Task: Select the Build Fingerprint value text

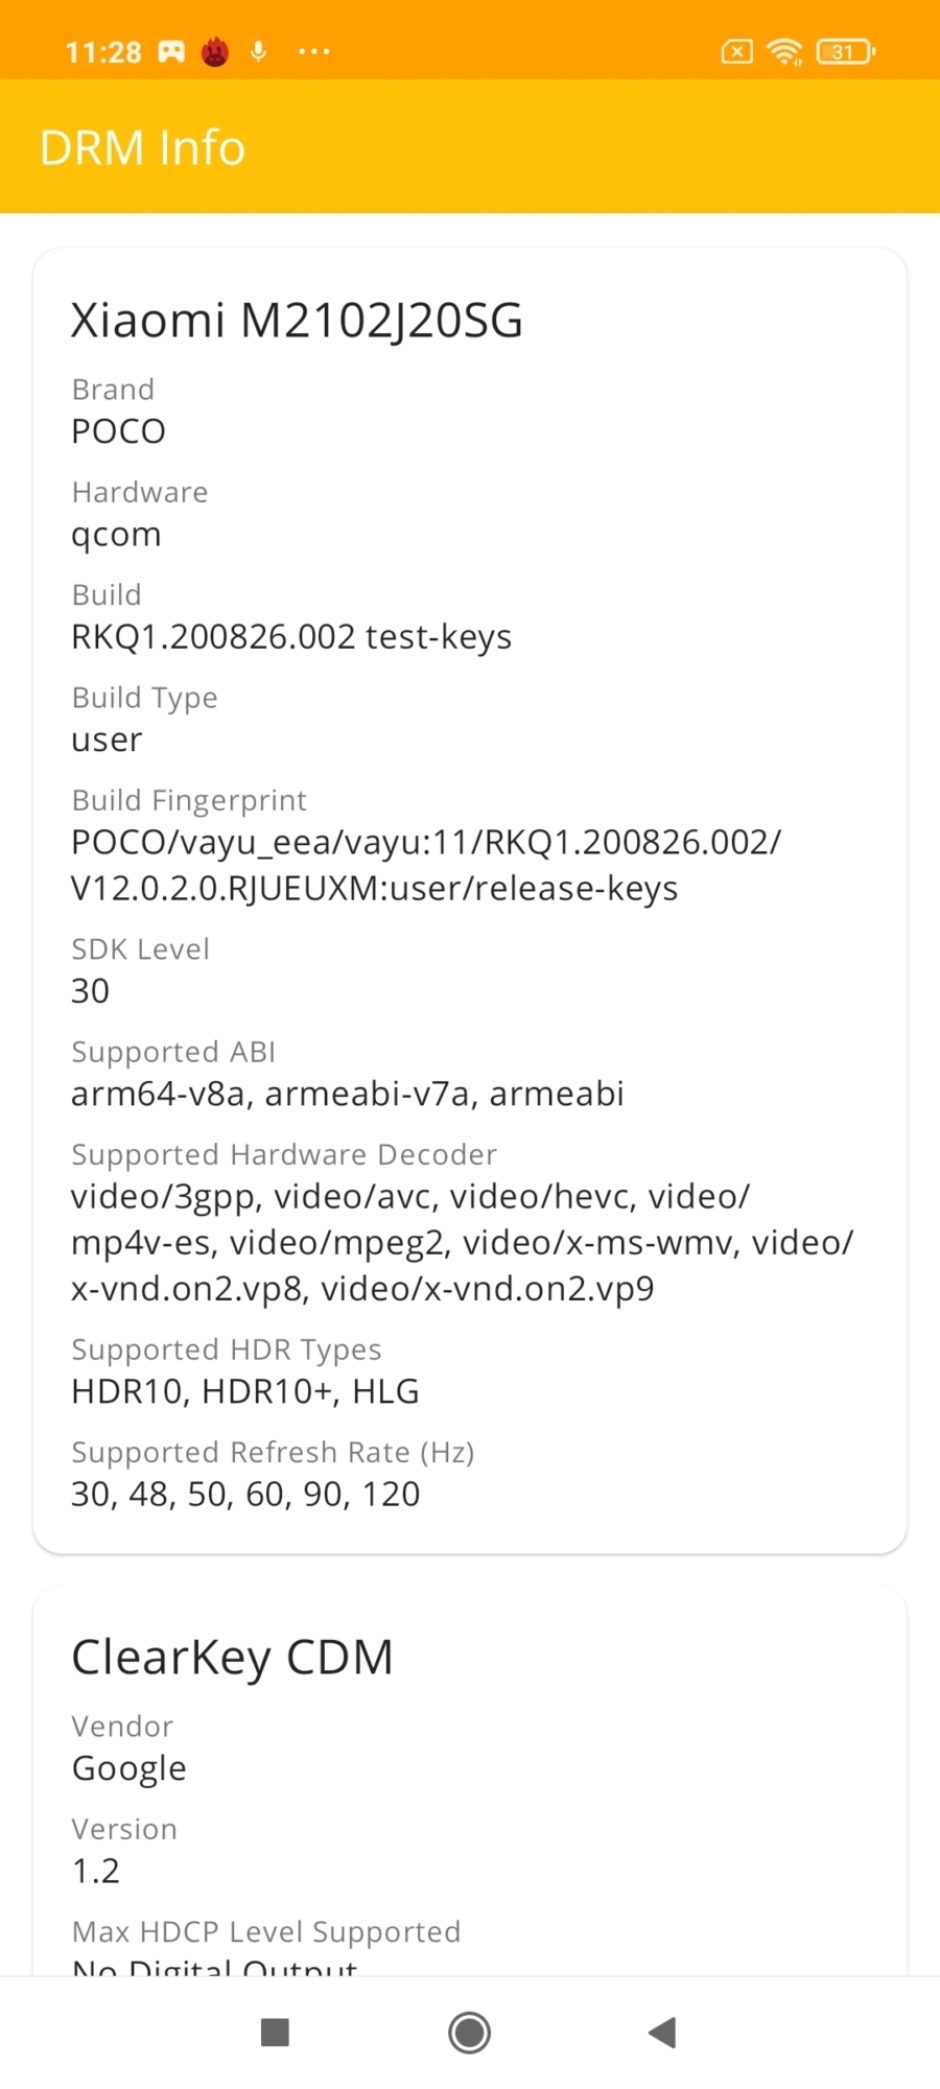Action: click(426, 865)
